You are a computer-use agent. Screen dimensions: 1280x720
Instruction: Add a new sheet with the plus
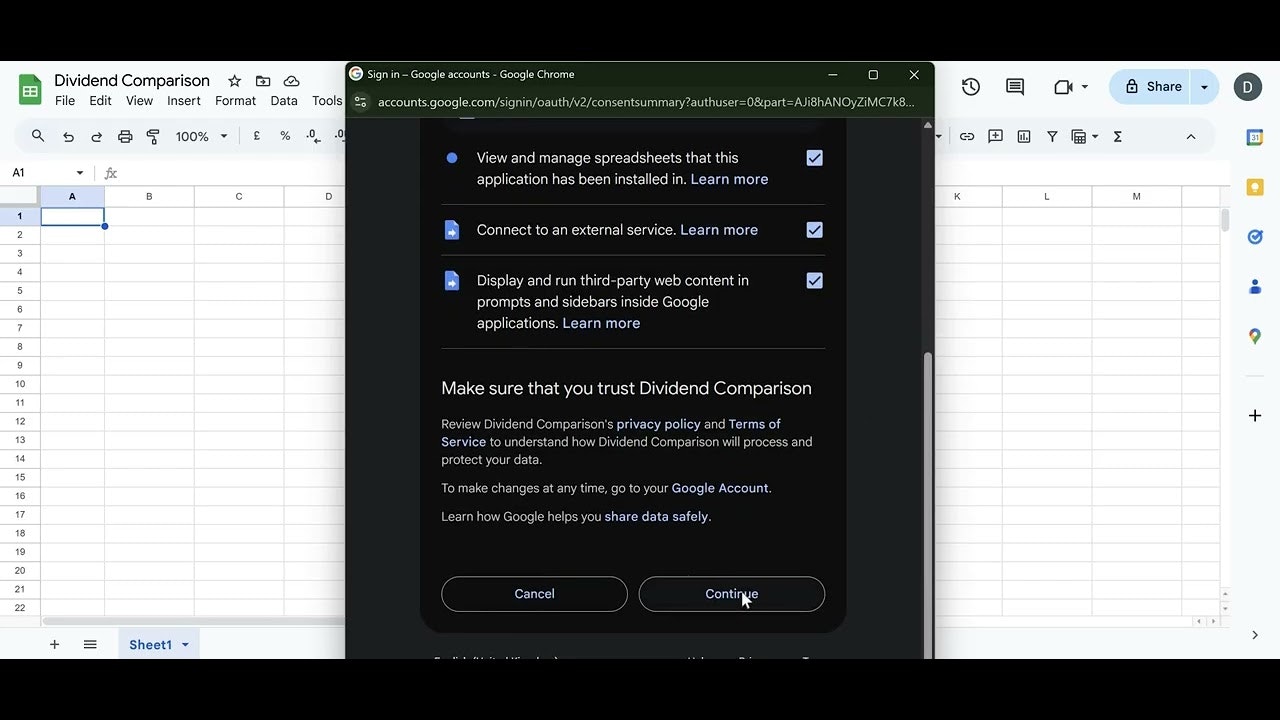click(55, 645)
